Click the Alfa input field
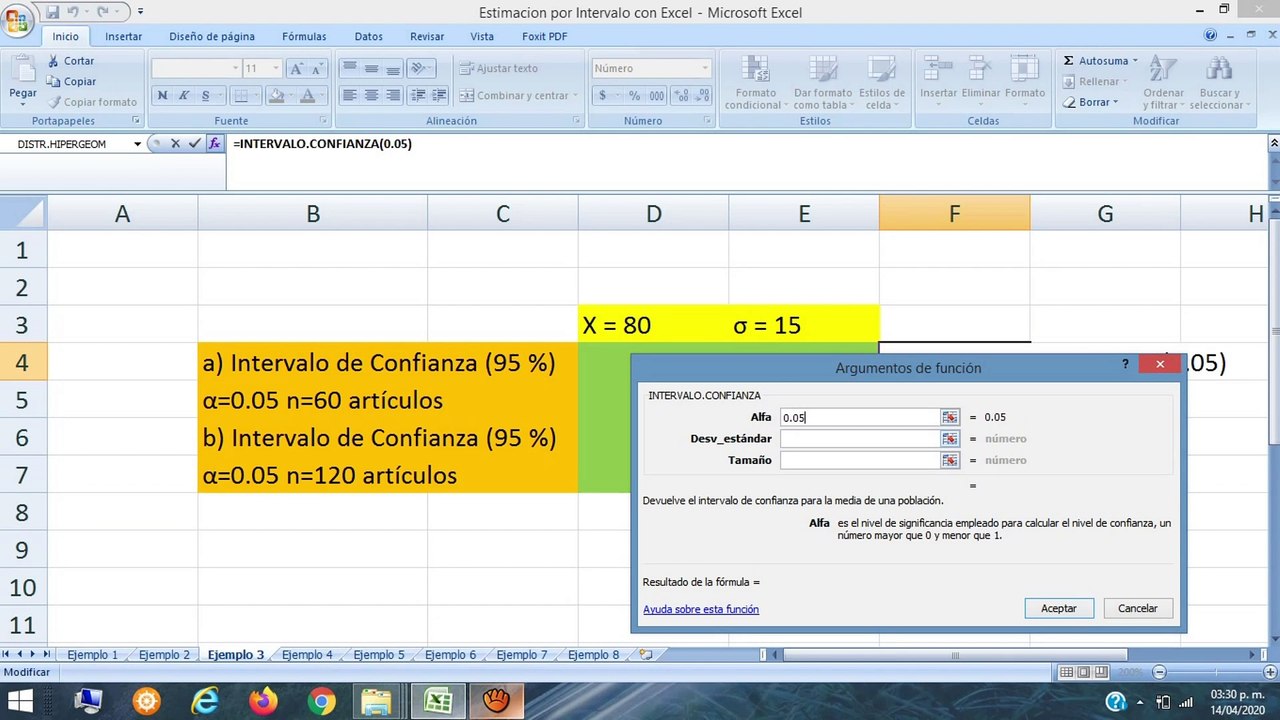The height and width of the screenshot is (720, 1280). pos(859,417)
